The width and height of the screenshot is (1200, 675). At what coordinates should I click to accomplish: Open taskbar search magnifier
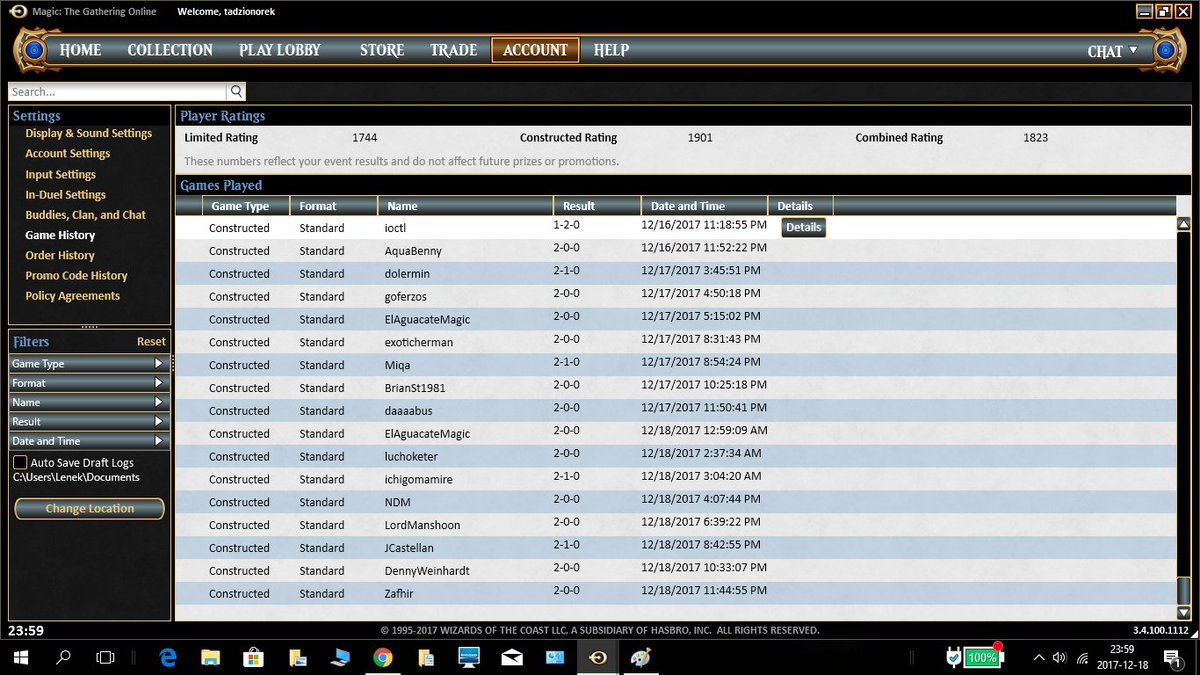(63, 657)
